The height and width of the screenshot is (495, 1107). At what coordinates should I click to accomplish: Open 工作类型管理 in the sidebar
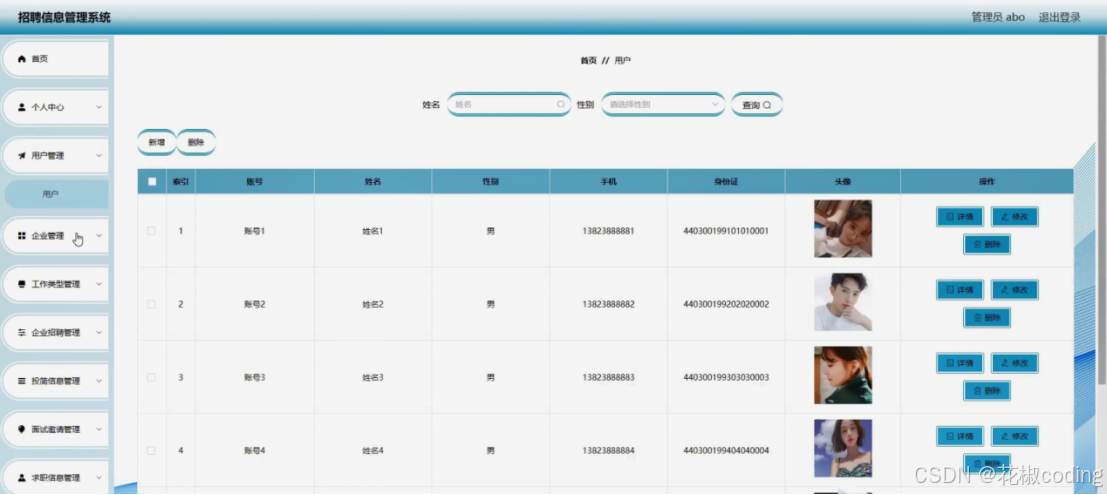coord(56,284)
